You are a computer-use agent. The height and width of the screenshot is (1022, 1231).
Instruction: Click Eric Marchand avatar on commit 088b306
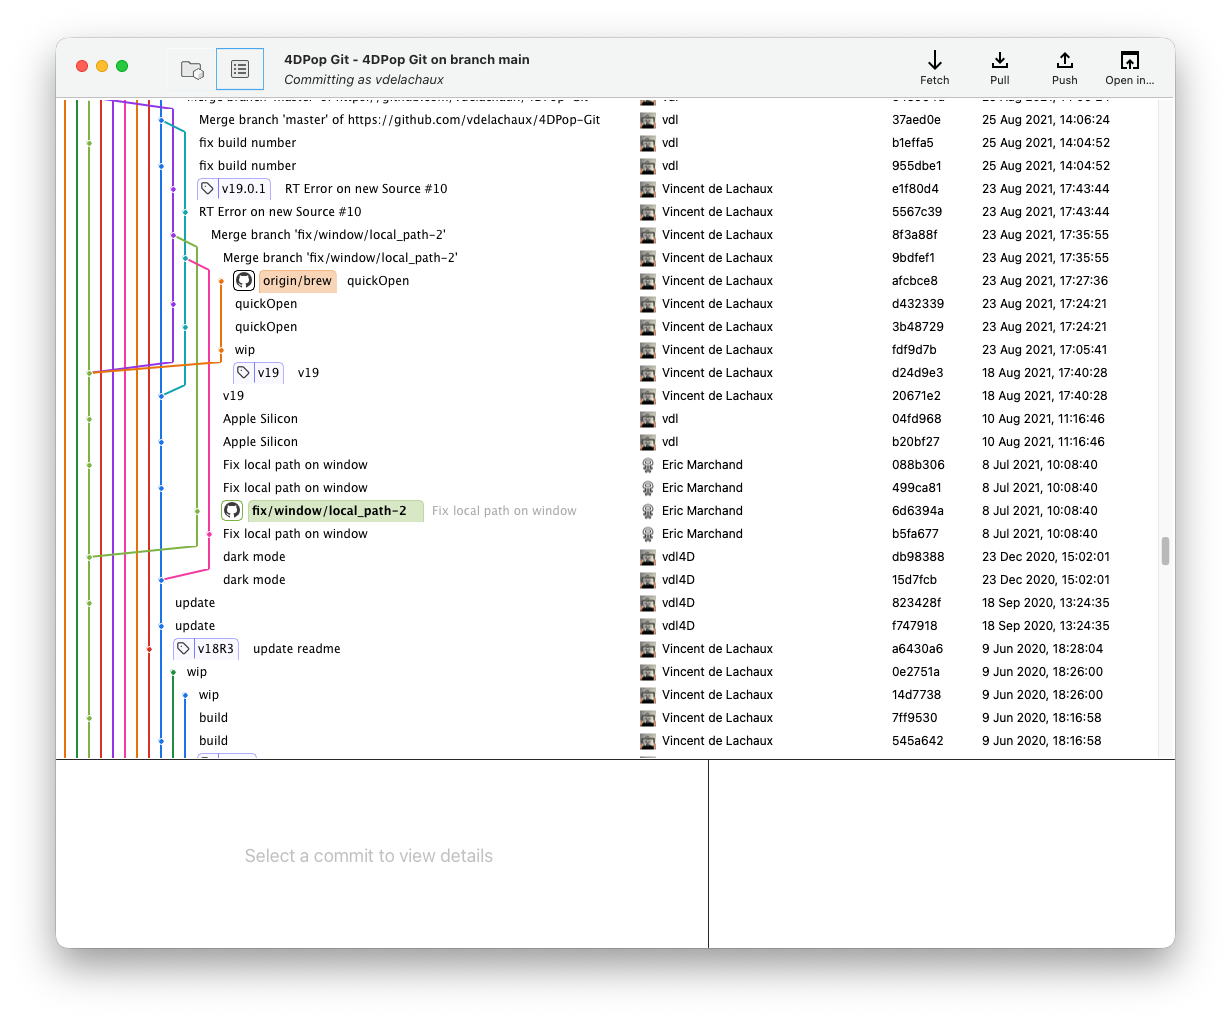coord(648,465)
